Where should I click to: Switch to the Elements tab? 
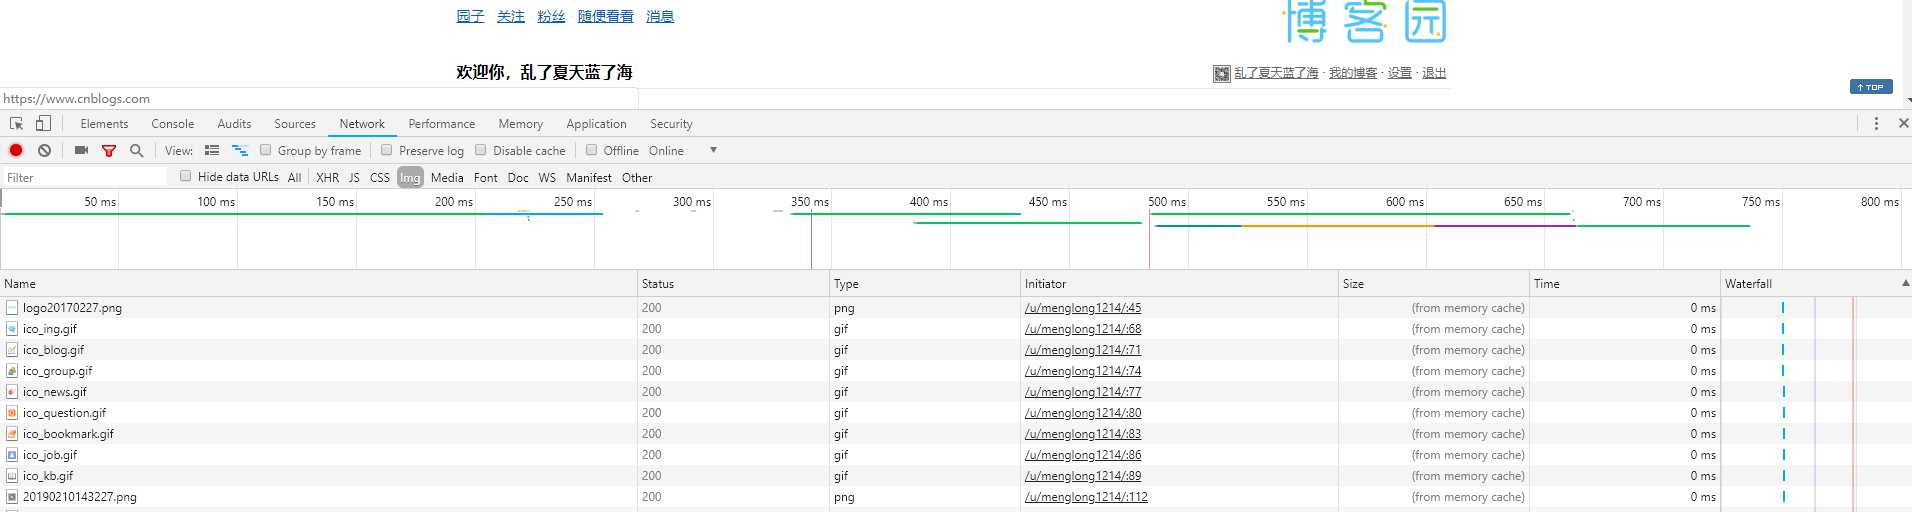(x=104, y=124)
